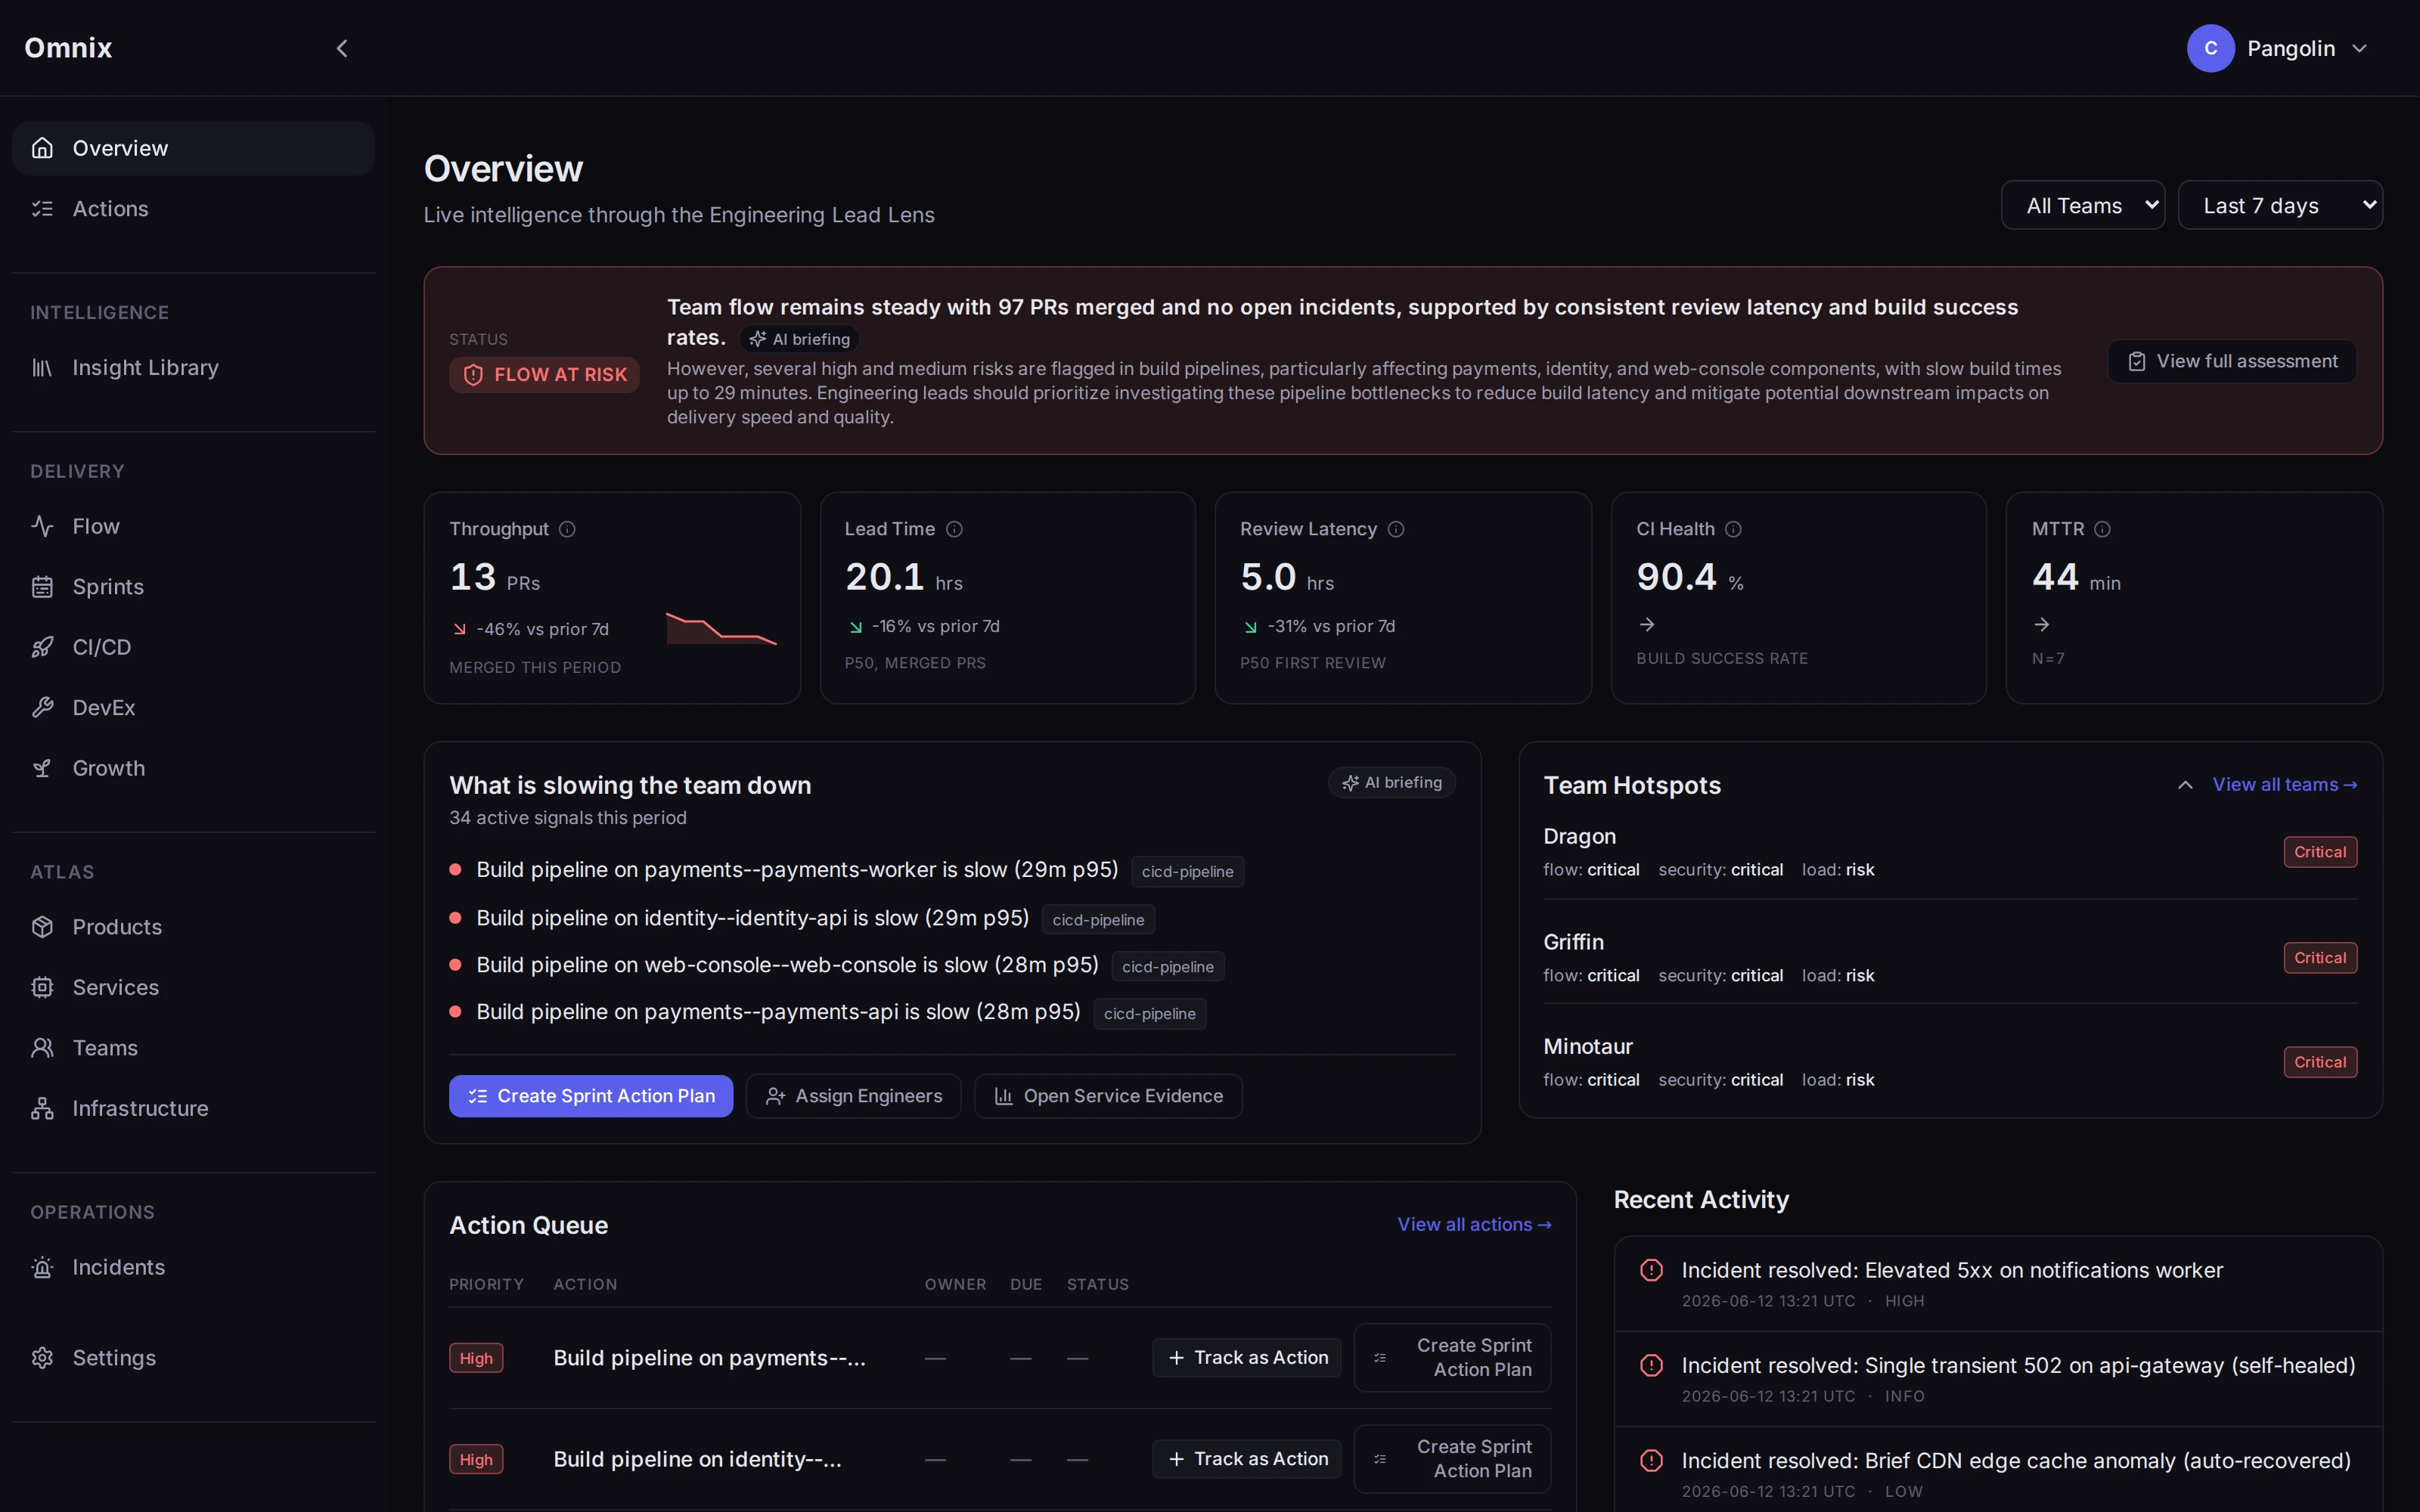
Task: Open the CI/CD page
Action: click(x=193, y=647)
